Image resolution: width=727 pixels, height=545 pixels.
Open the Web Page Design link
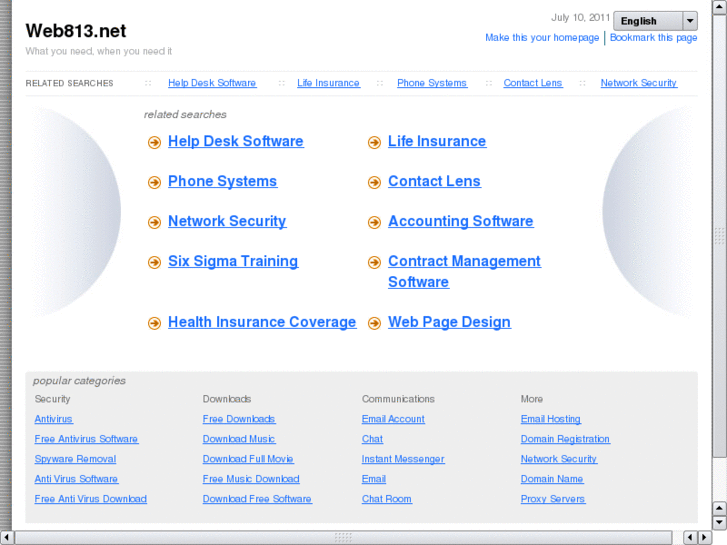point(449,321)
